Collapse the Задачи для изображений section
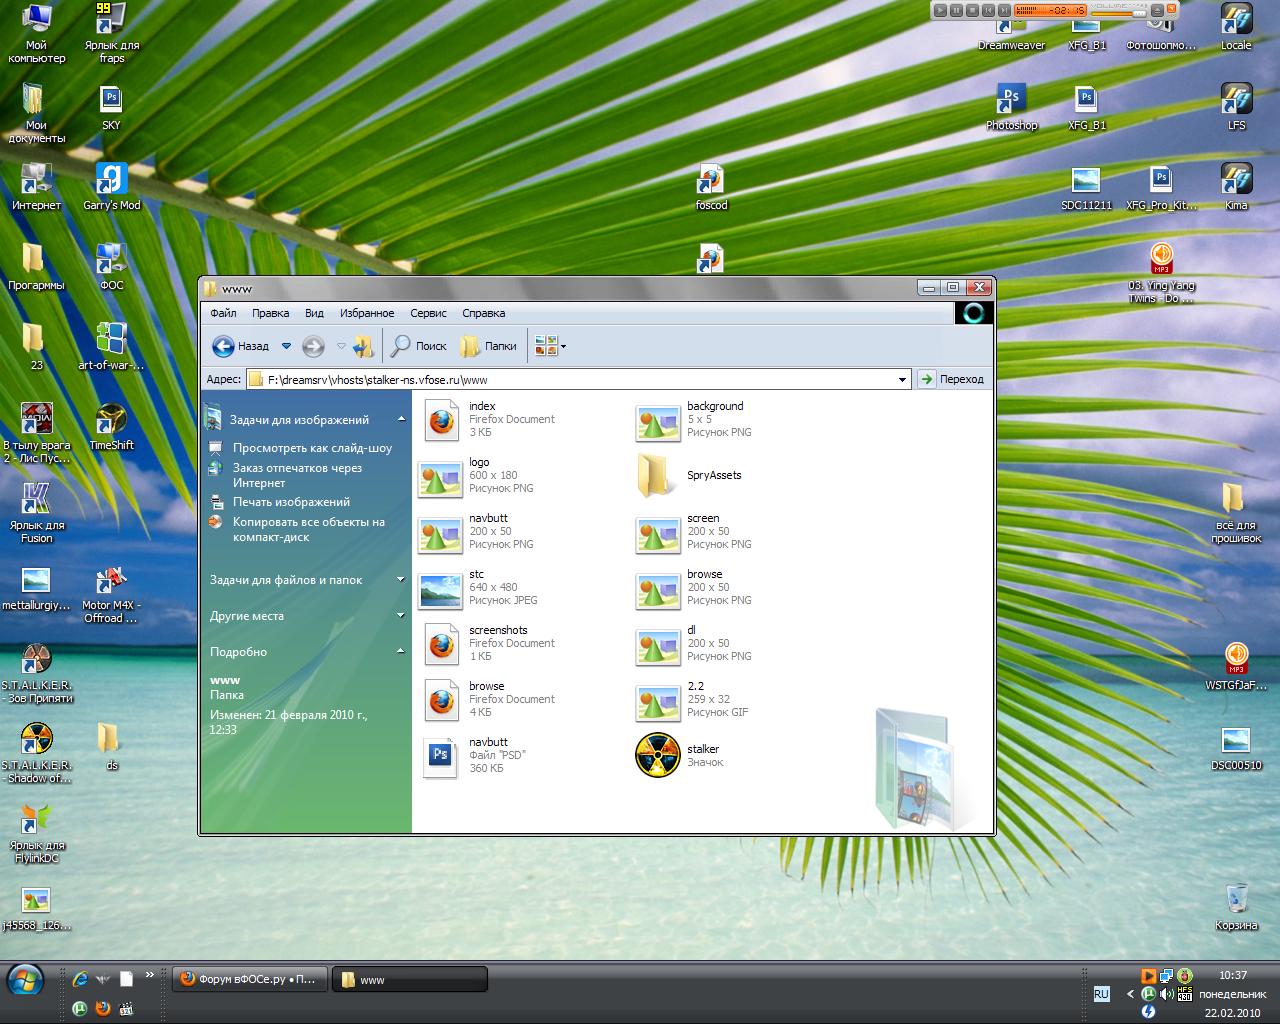 (401, 420)
